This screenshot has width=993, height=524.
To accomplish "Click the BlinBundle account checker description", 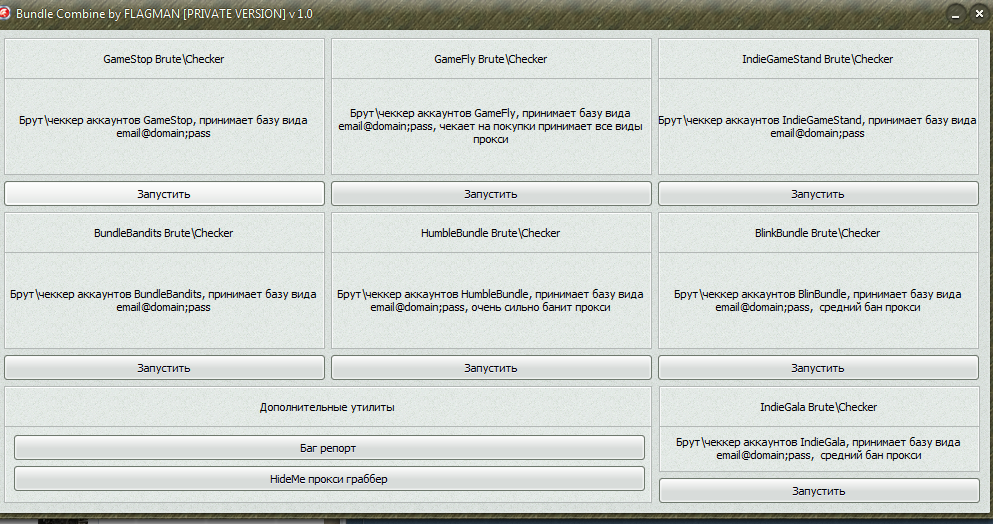I will 818,300.
